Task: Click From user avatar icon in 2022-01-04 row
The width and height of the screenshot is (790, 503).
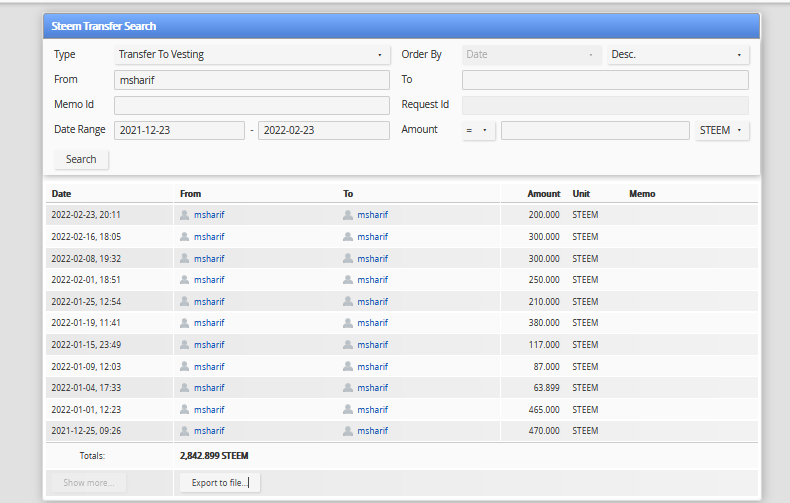Action: click(x=184, y=388)
